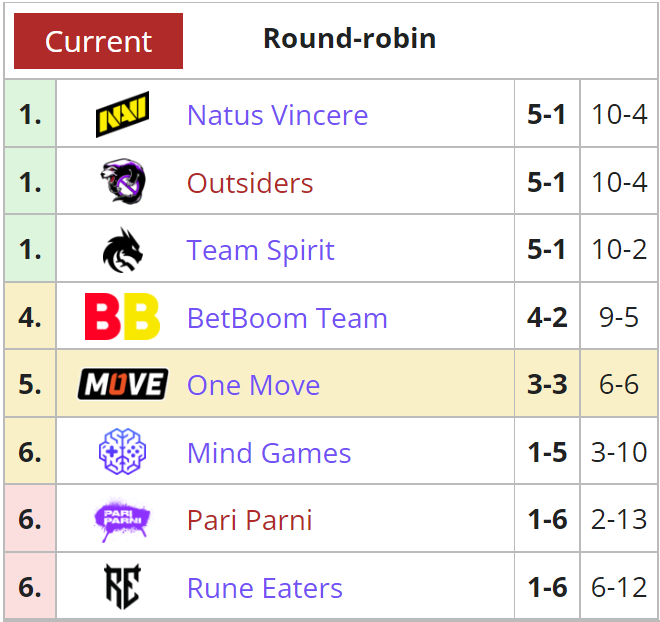Open the Outsiders team link

(x=250, y=183)
